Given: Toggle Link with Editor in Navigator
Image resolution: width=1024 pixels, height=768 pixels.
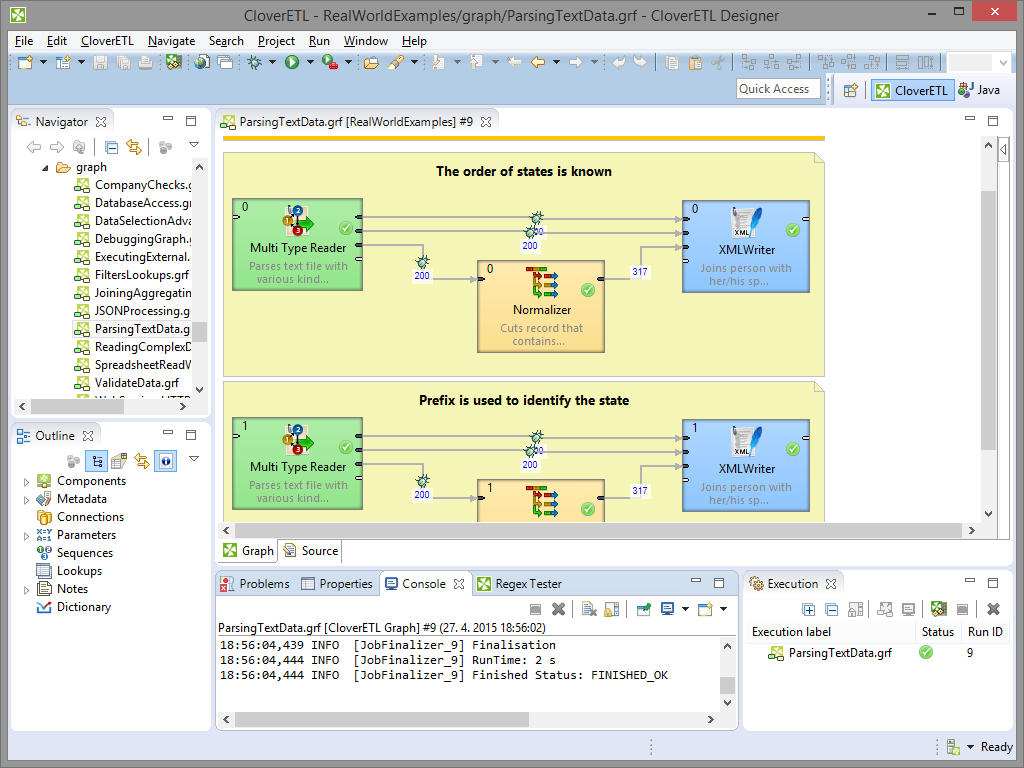Looking at the screenshot, I should (134, 147).
